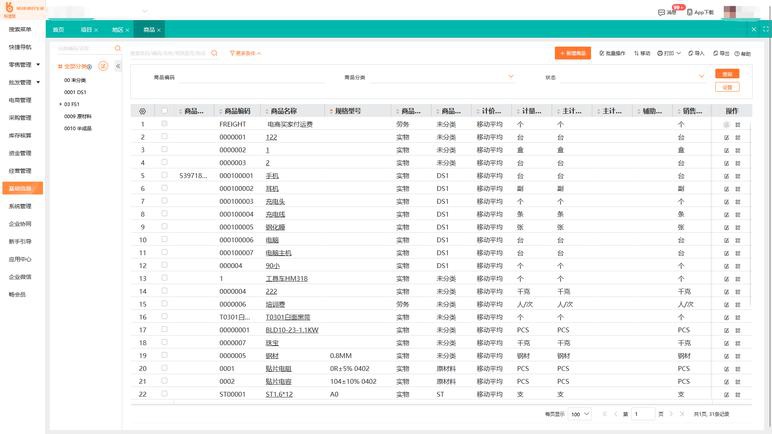Select 0009 原材料 category in tree
Screen dimensions: 772x434
(78, 116)
